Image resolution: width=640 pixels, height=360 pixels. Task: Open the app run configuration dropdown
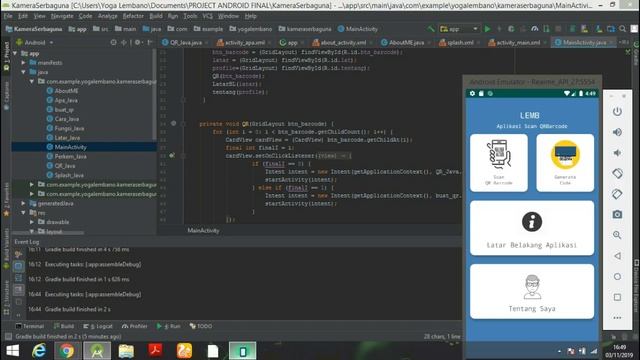click(459, 29)
